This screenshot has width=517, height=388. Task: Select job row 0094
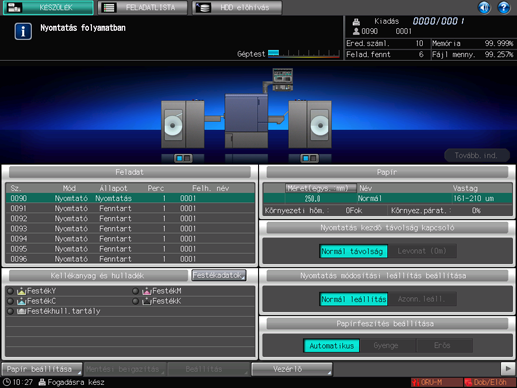point(130,239)
